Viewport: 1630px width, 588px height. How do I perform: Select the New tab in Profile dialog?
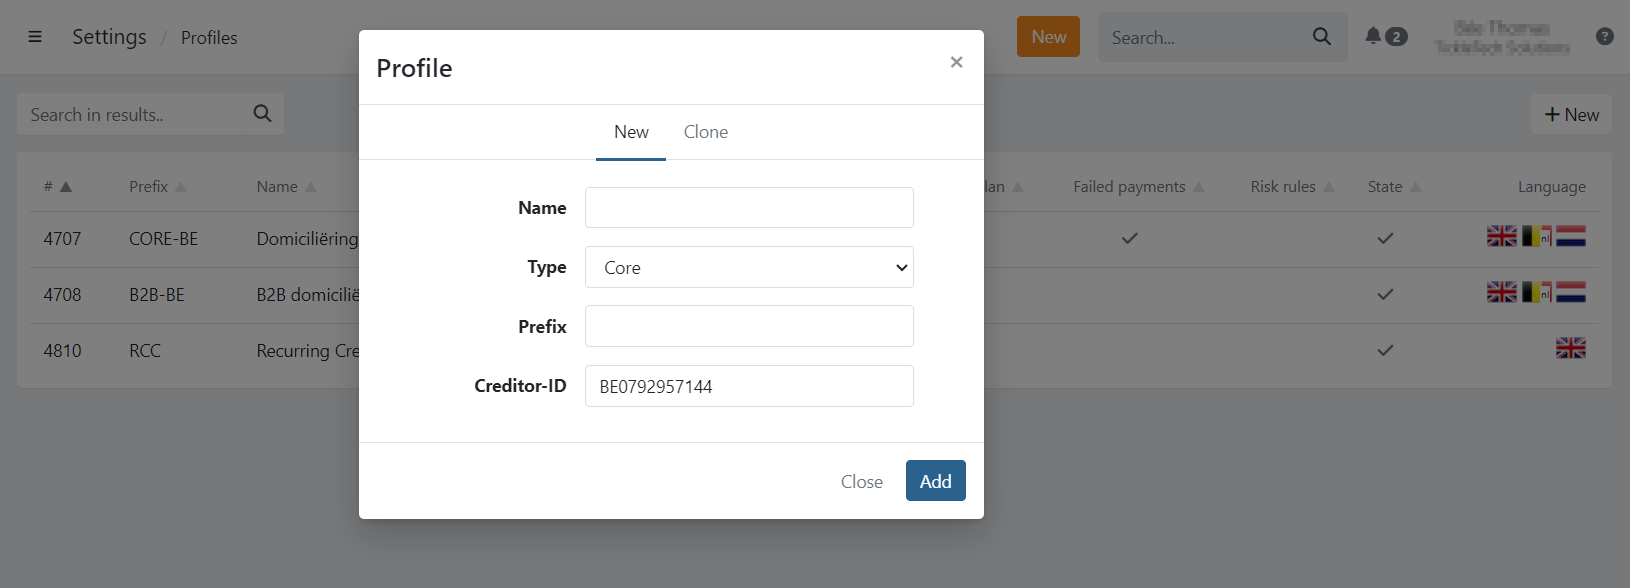point(631,132)
